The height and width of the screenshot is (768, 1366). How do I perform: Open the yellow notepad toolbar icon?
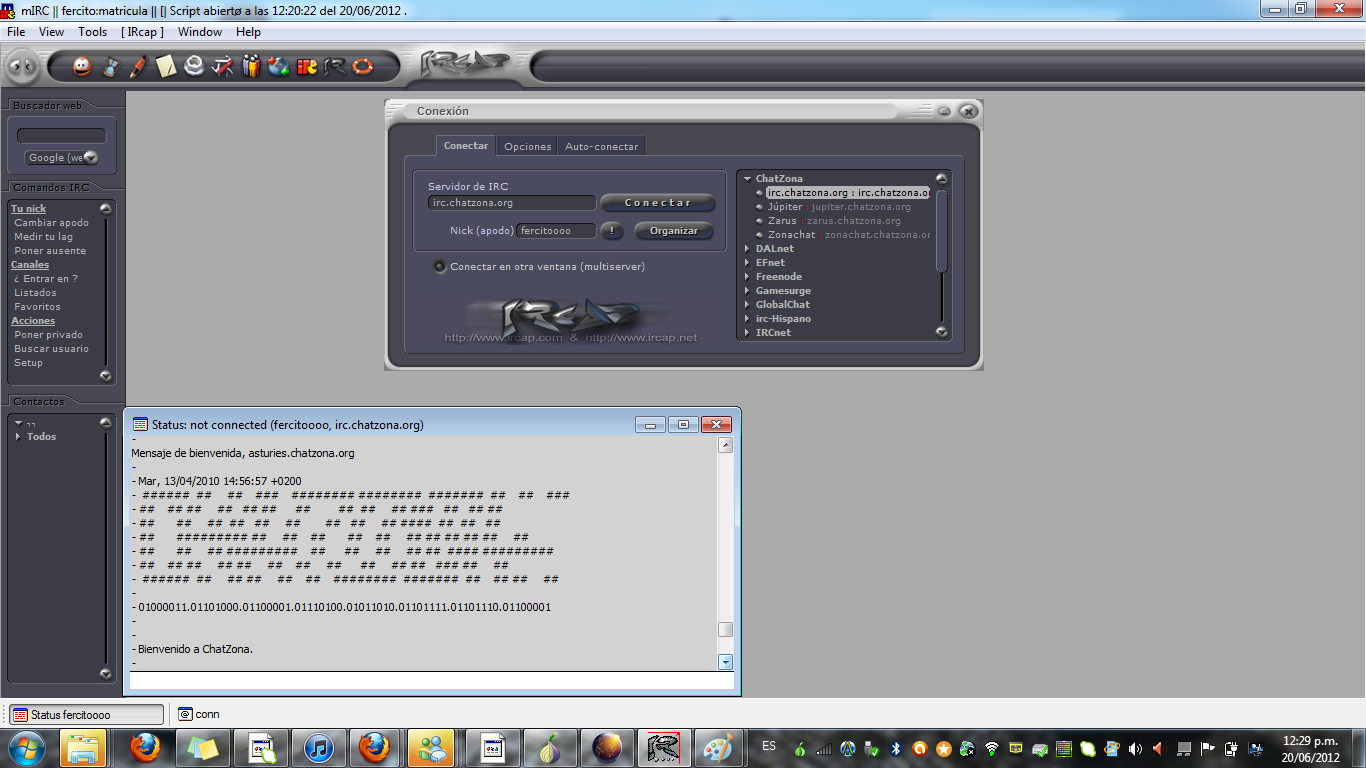click(x=166, y=67)
